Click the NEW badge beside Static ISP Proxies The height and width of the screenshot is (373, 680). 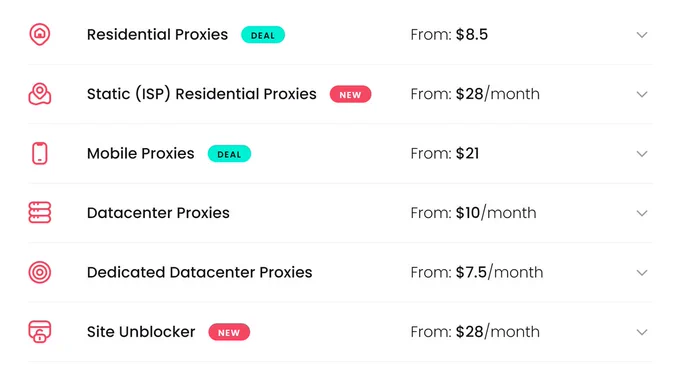350,95
